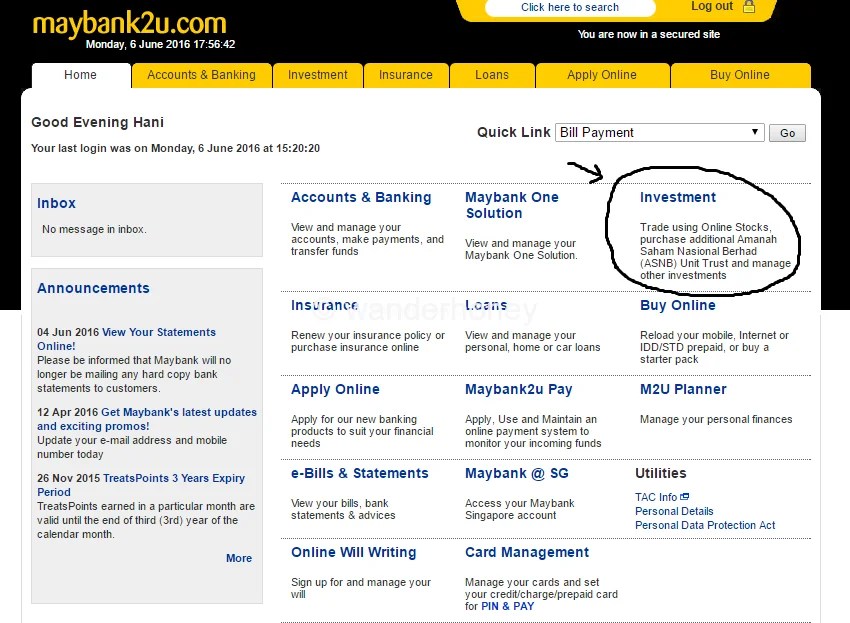The width and height of the screenshot is (850, 623).
Task: Go to the Insurance tab
Action: pos(406,75)
